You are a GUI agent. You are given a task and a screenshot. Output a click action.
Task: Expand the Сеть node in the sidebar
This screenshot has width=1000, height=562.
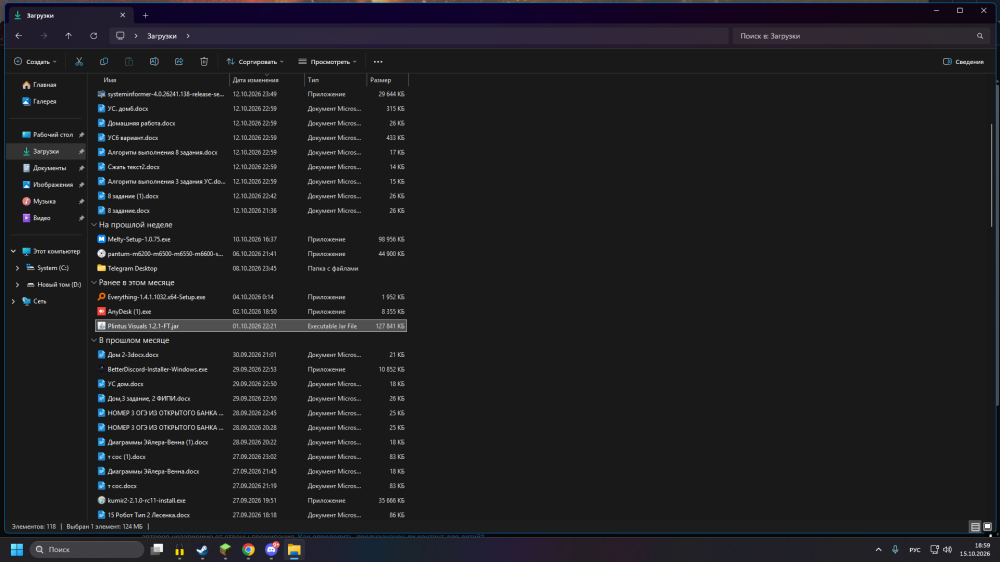[13, 301]
